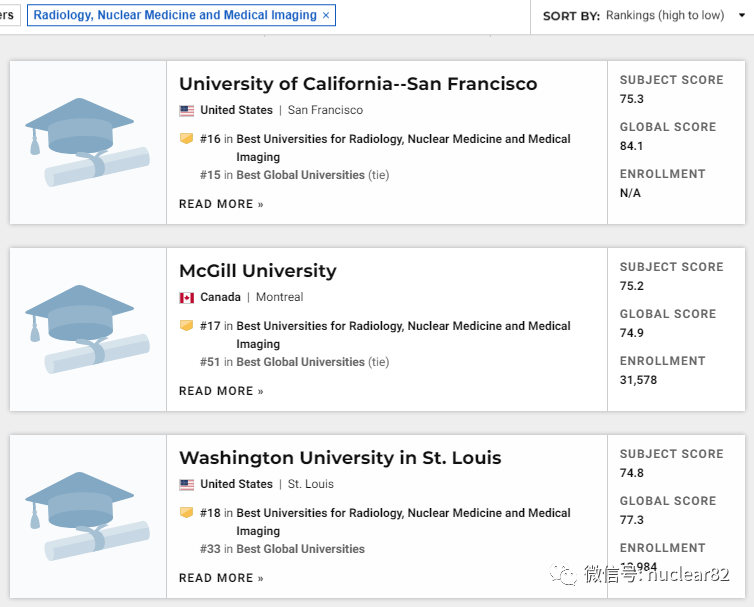Click the WeChat watermark logo icon
The width and height of the screenshot is (754, 607).
pos(566,575)
